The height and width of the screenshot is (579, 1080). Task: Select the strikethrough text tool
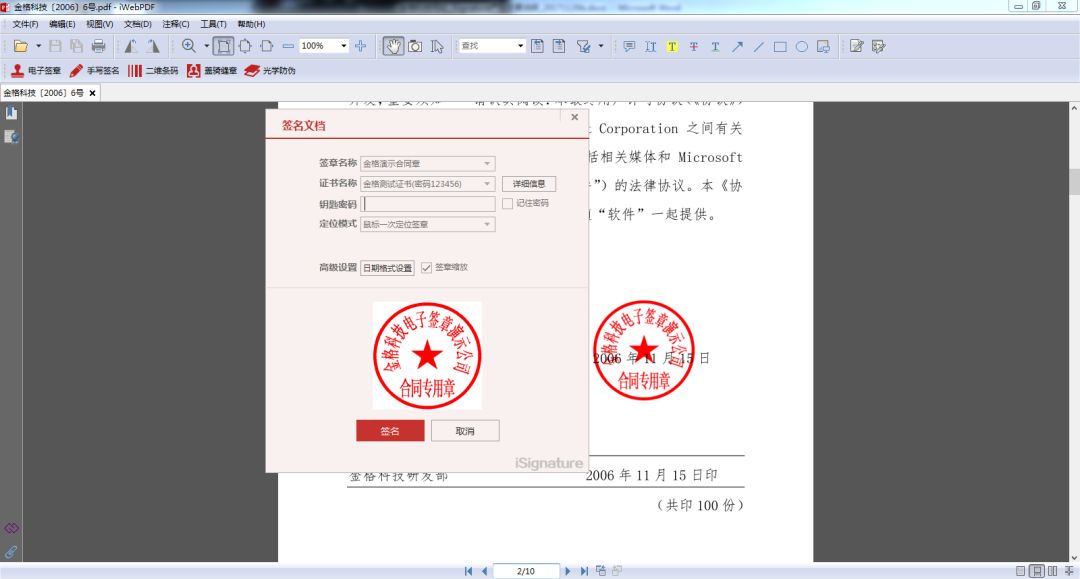[x=694, y=46]
